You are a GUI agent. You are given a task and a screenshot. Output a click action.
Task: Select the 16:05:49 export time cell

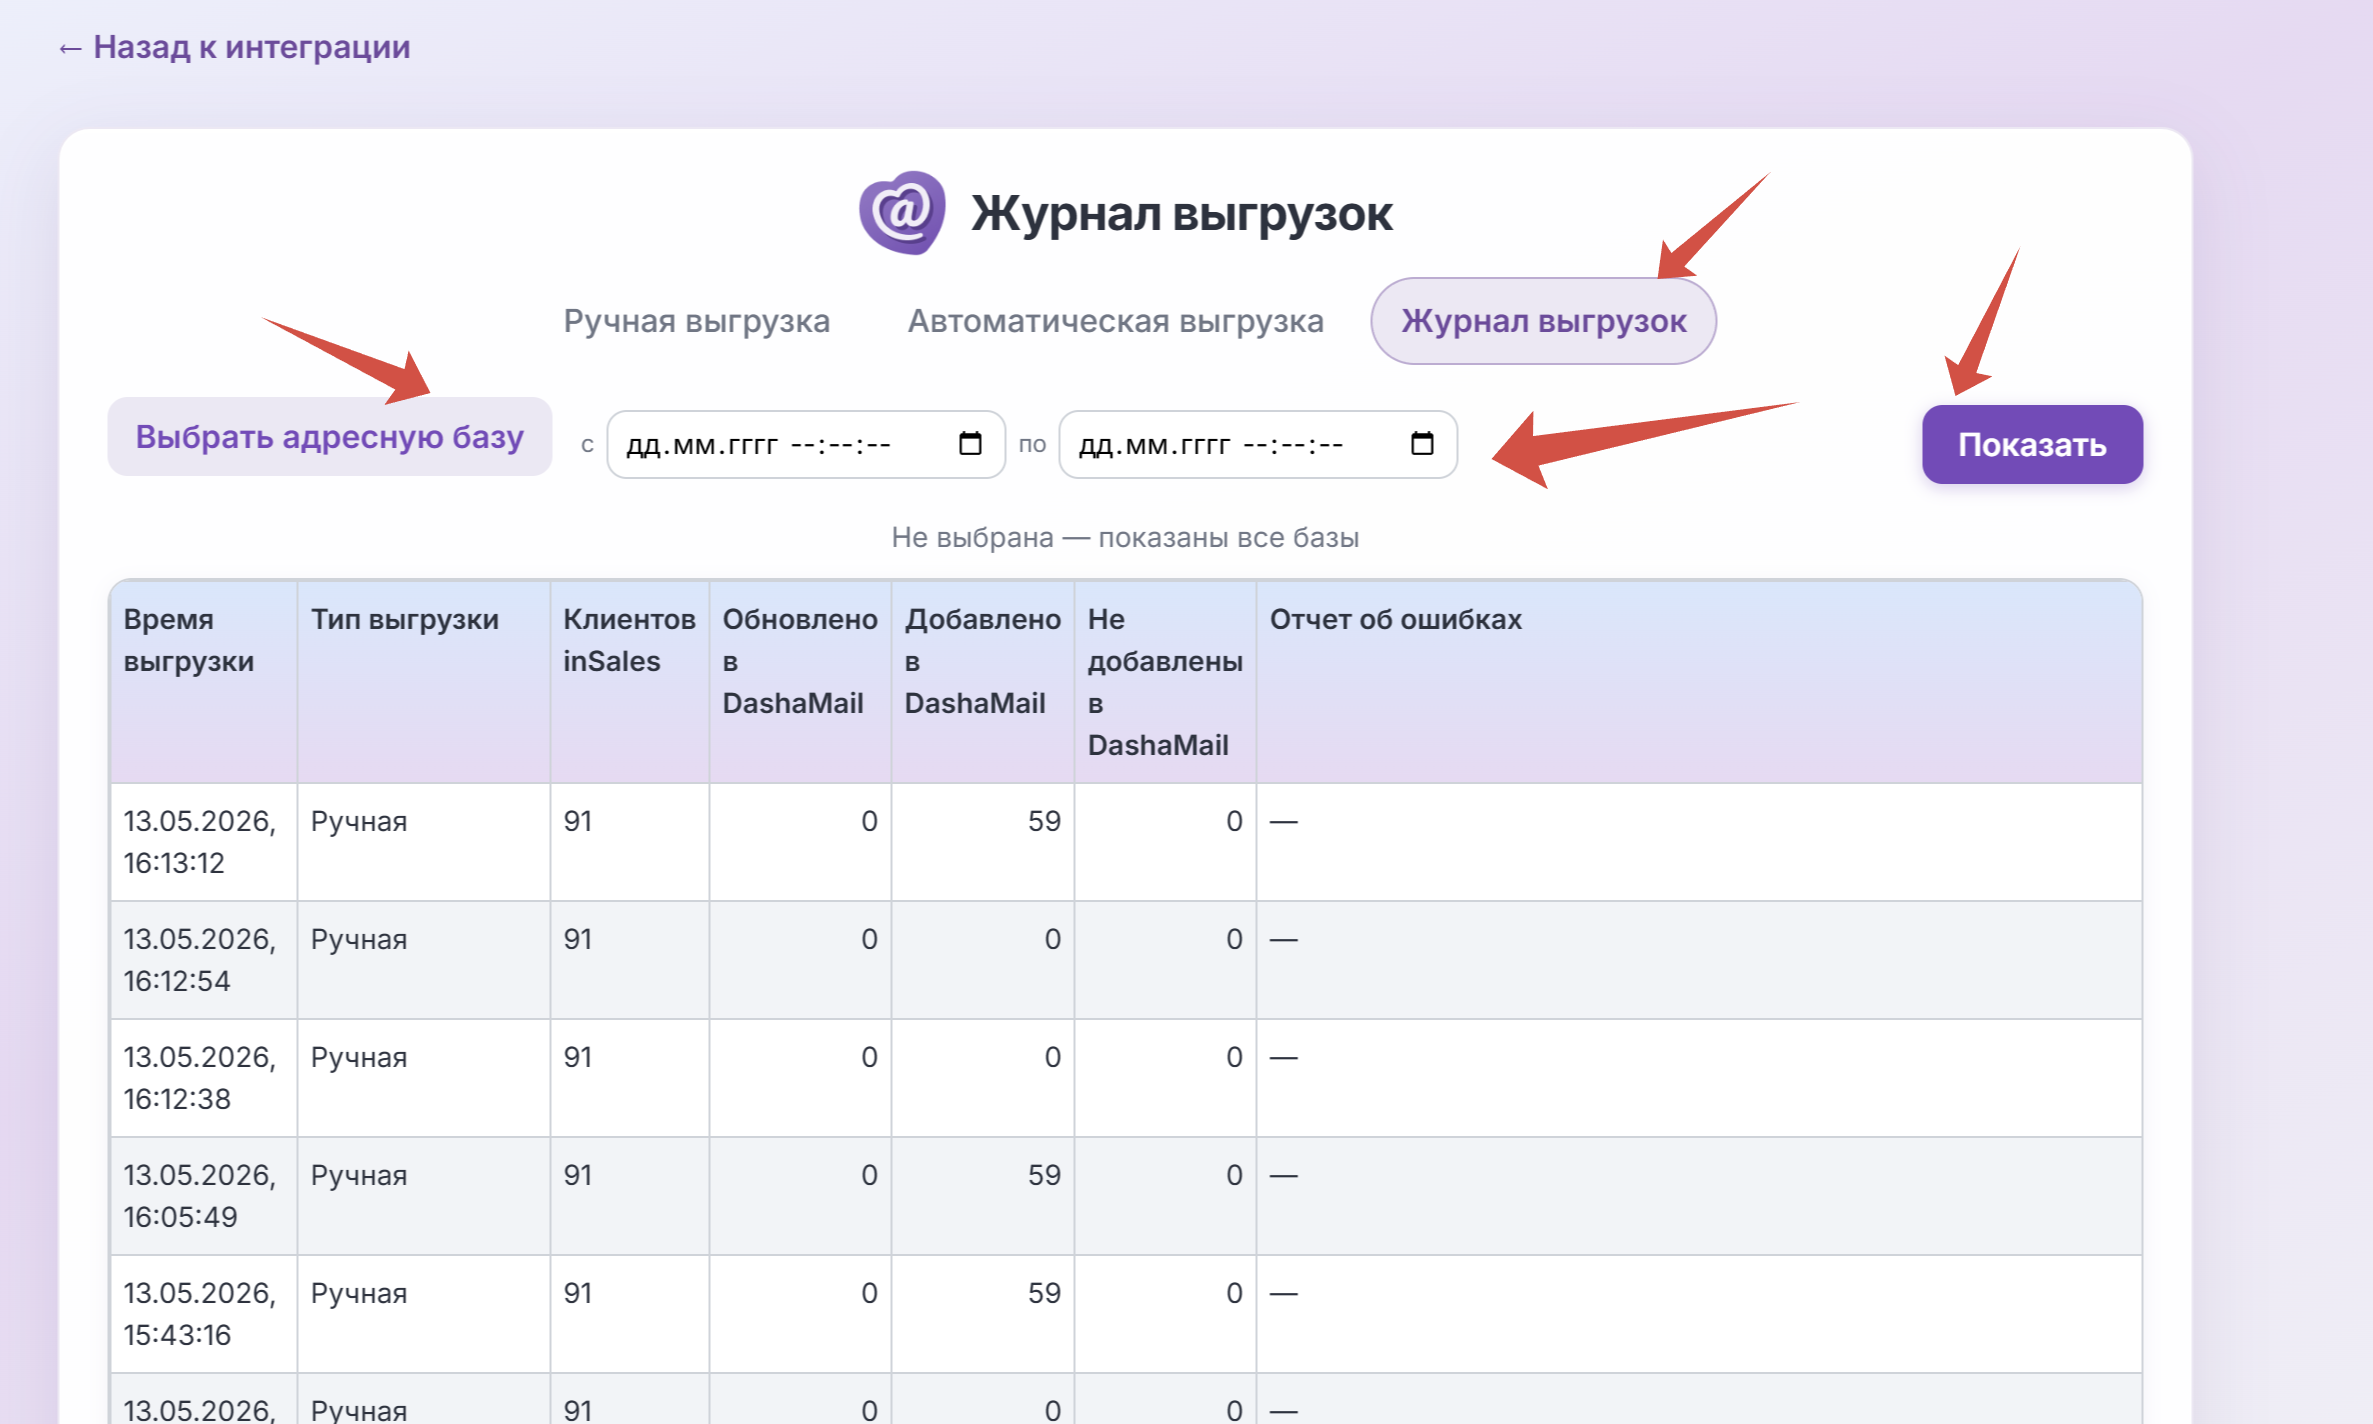203,1196
